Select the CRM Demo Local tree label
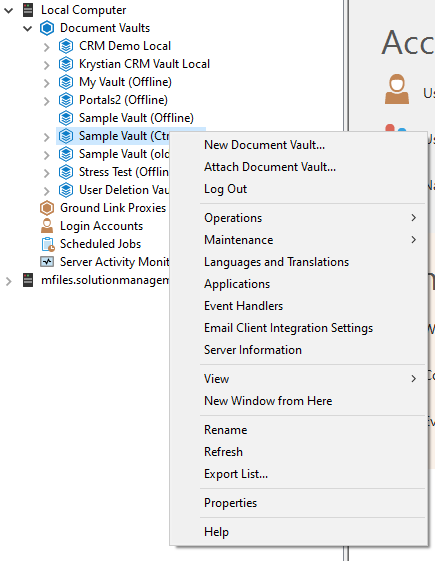Image resolution: width=435 pixels, height=561 pixels. pyautogui.click(x=125, y=46)
